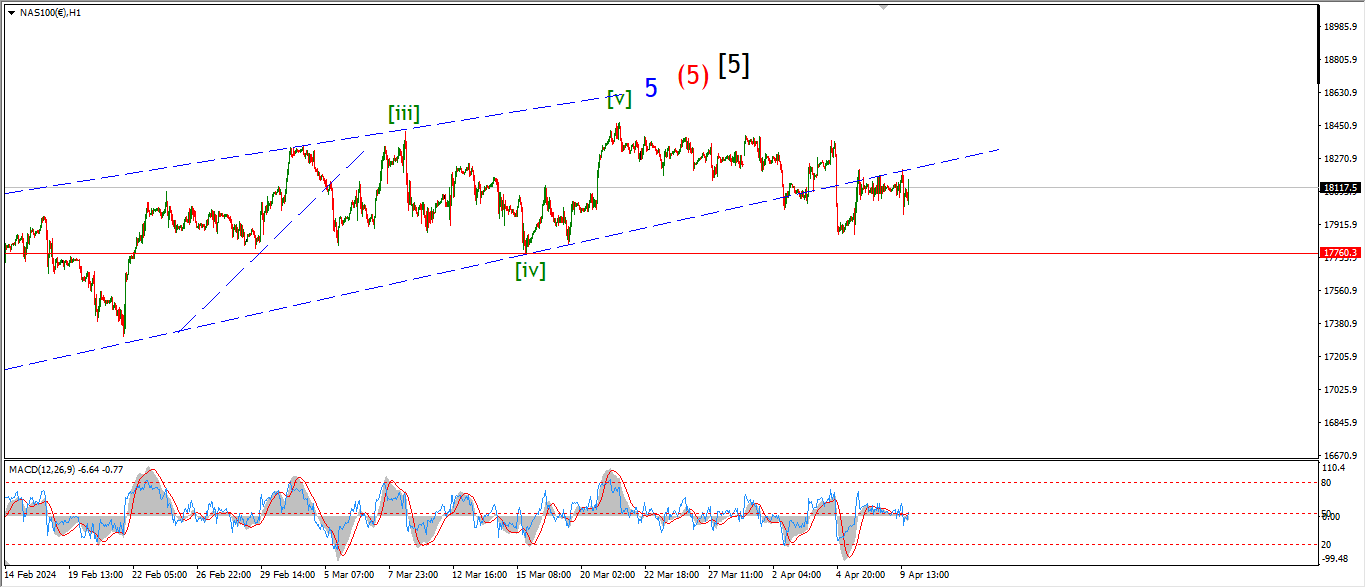Click the red 17760.3 price tag

click(1337, 254)
